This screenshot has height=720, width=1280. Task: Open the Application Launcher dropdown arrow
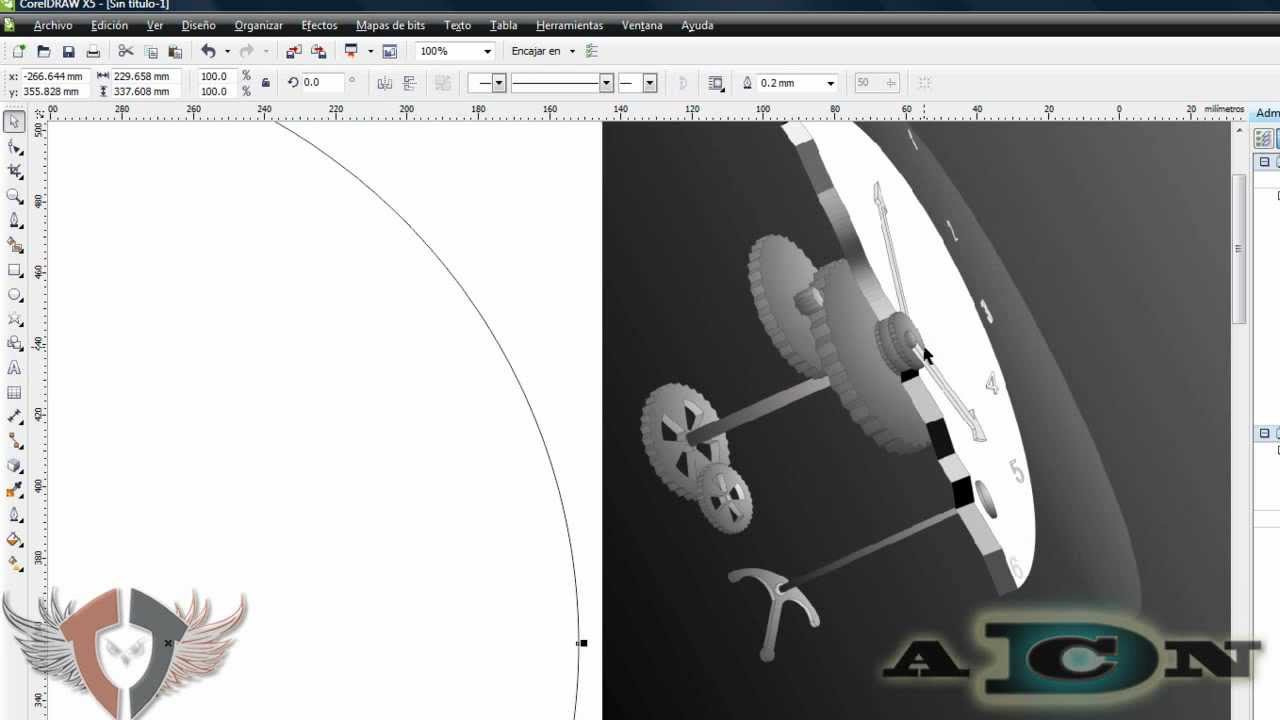click(370, 51)
